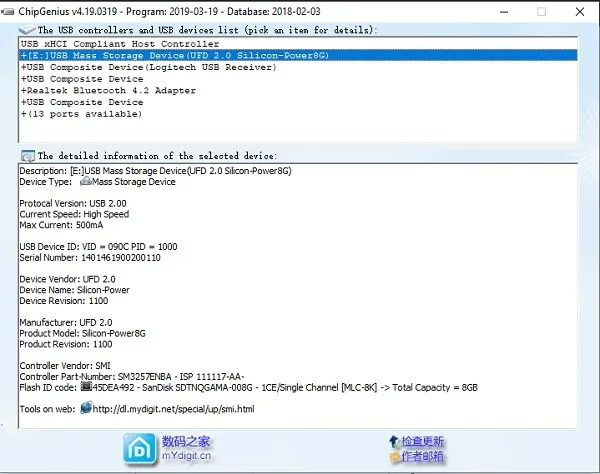
Task: Click the chip icon next to Flash ID code
Action: click(86, 387)
